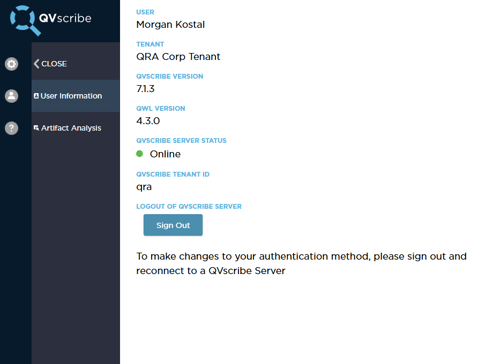Image resolution: width=500 pixels, height=364 pixels.
Task: Collapse the menu with CLOSE chevron
Action: 50,64
